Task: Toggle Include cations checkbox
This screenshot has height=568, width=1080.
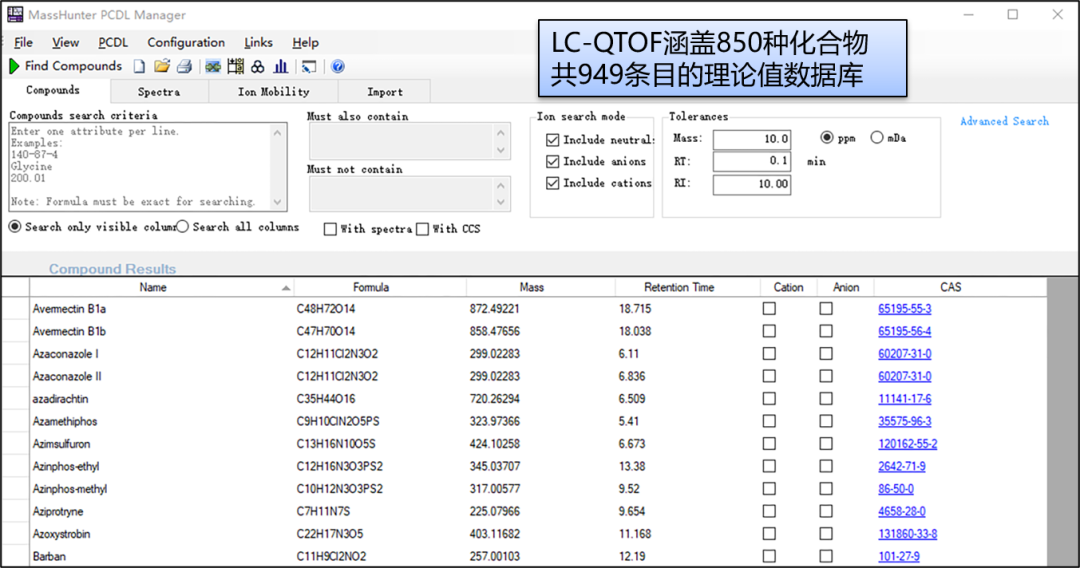Action: click(552, 183)
